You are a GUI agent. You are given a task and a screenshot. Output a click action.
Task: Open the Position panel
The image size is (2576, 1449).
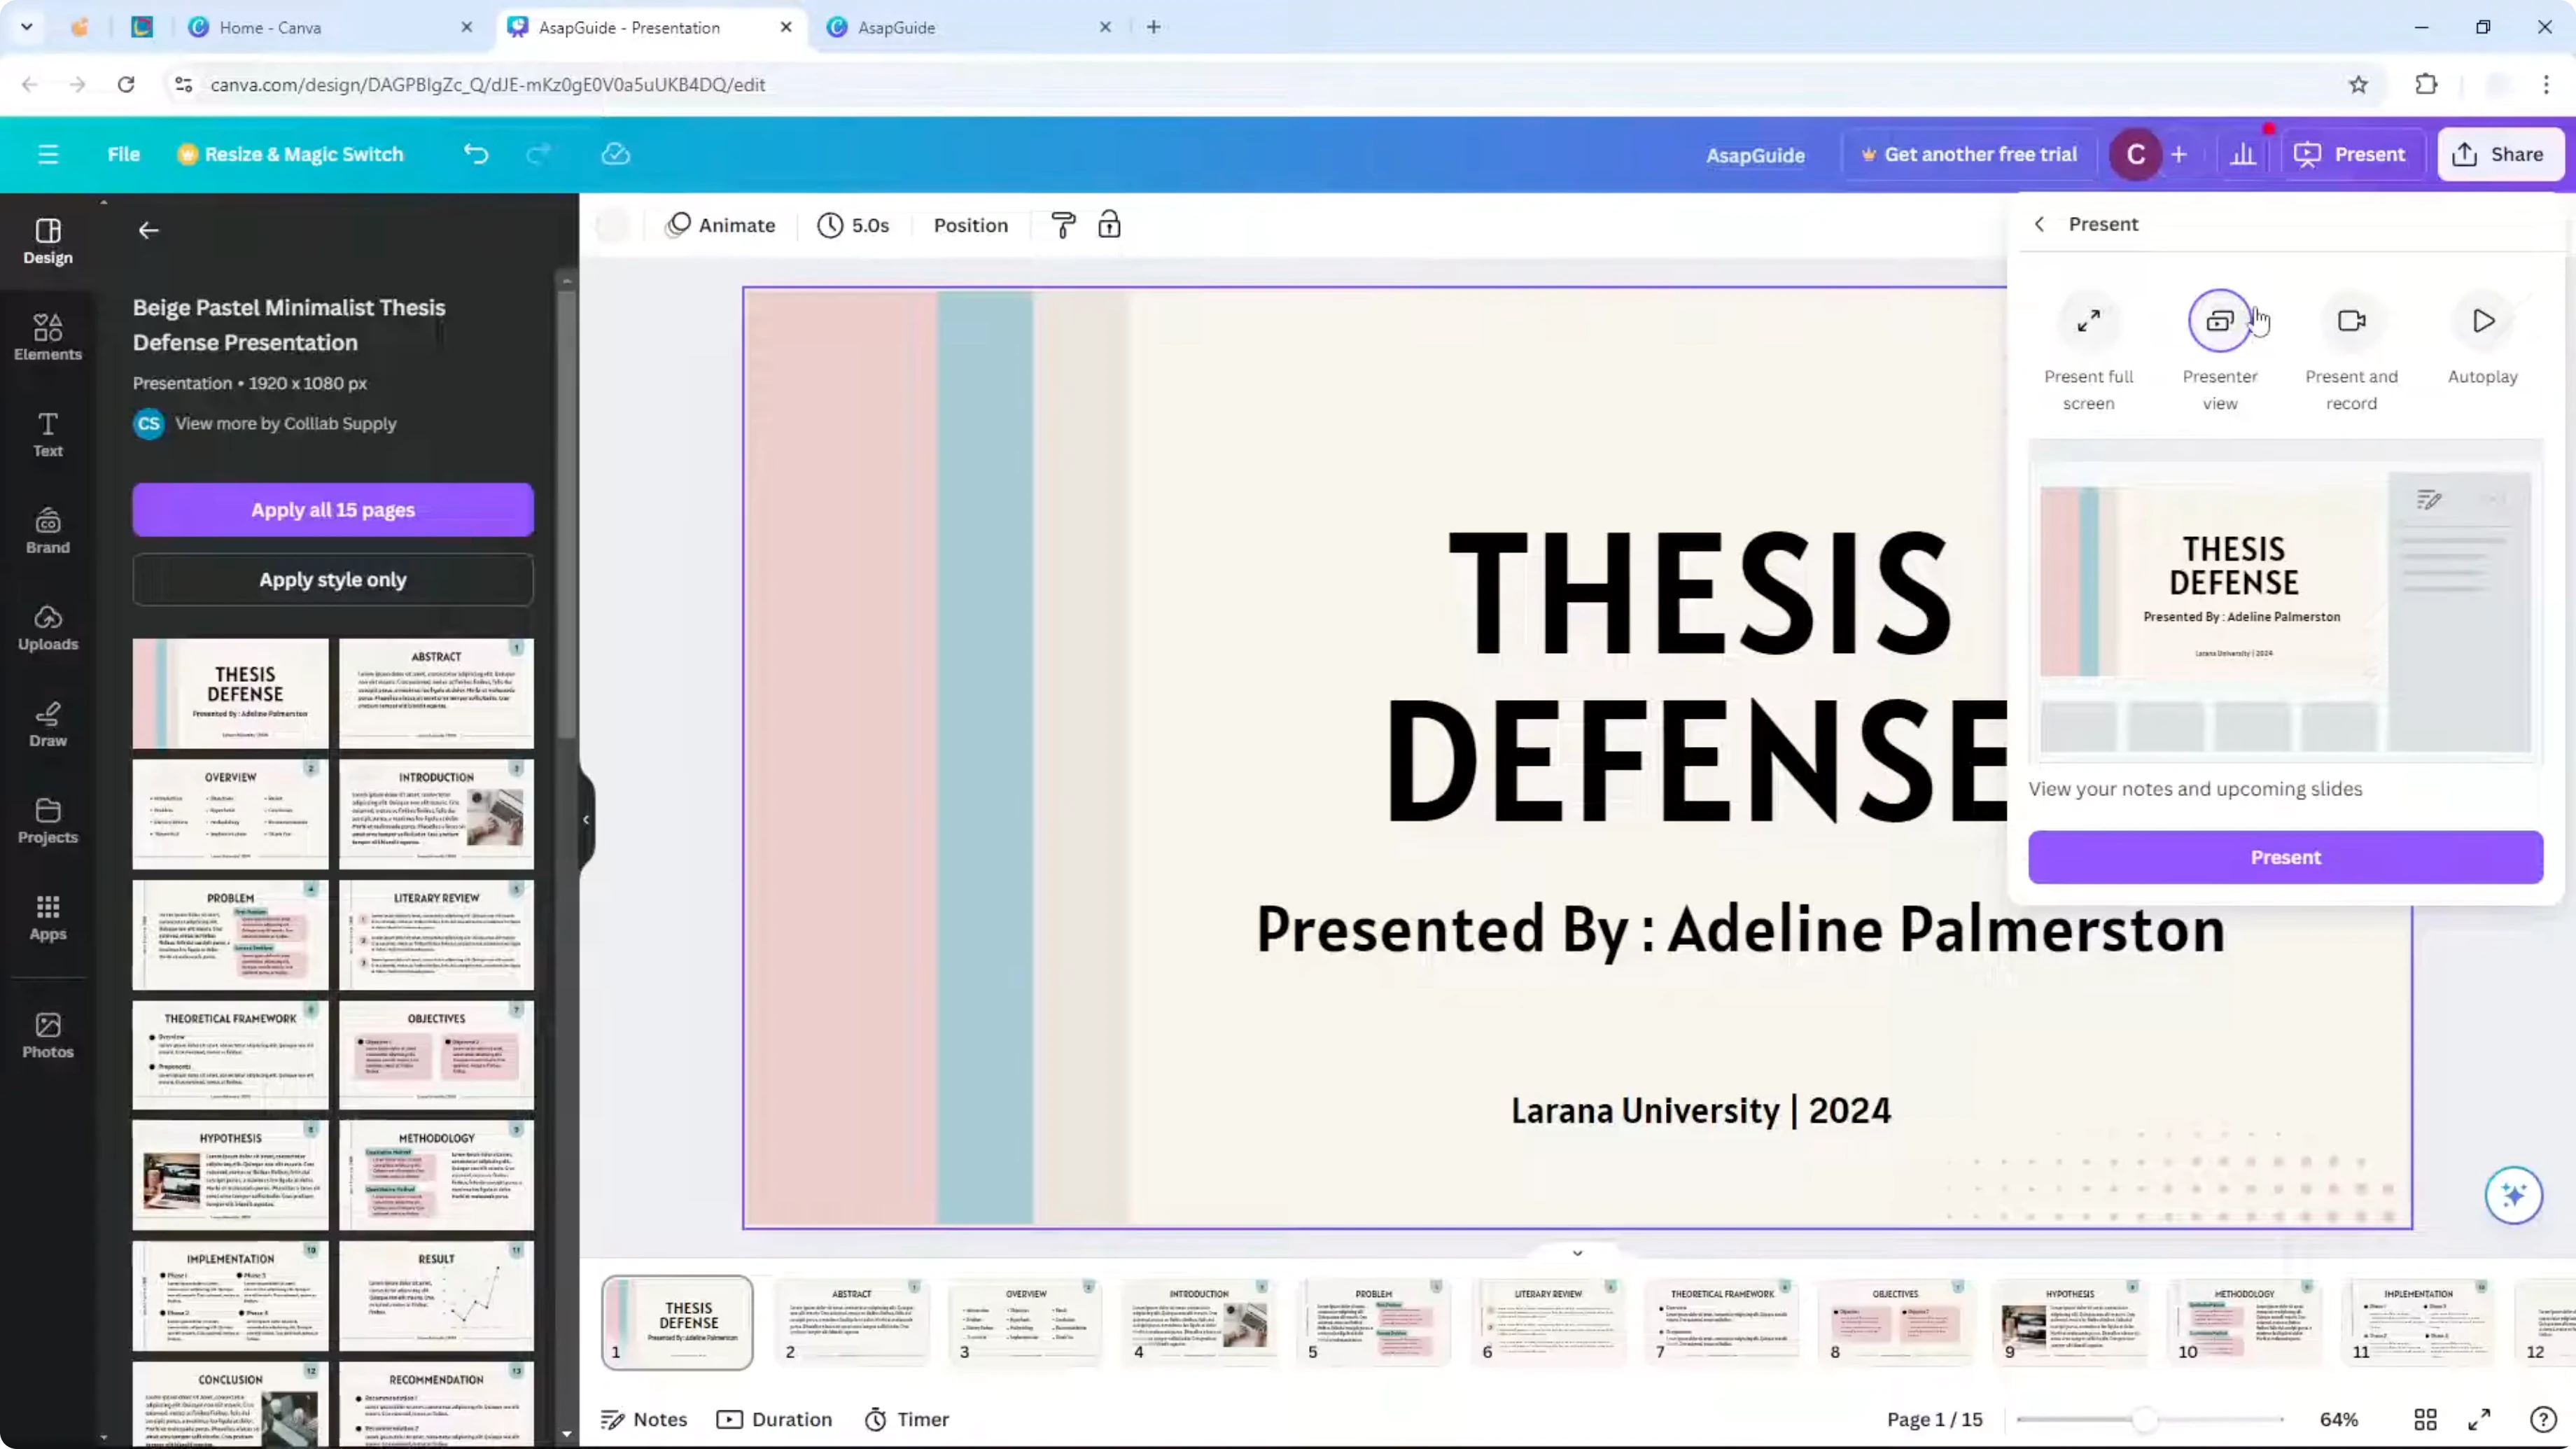(970, 225)
